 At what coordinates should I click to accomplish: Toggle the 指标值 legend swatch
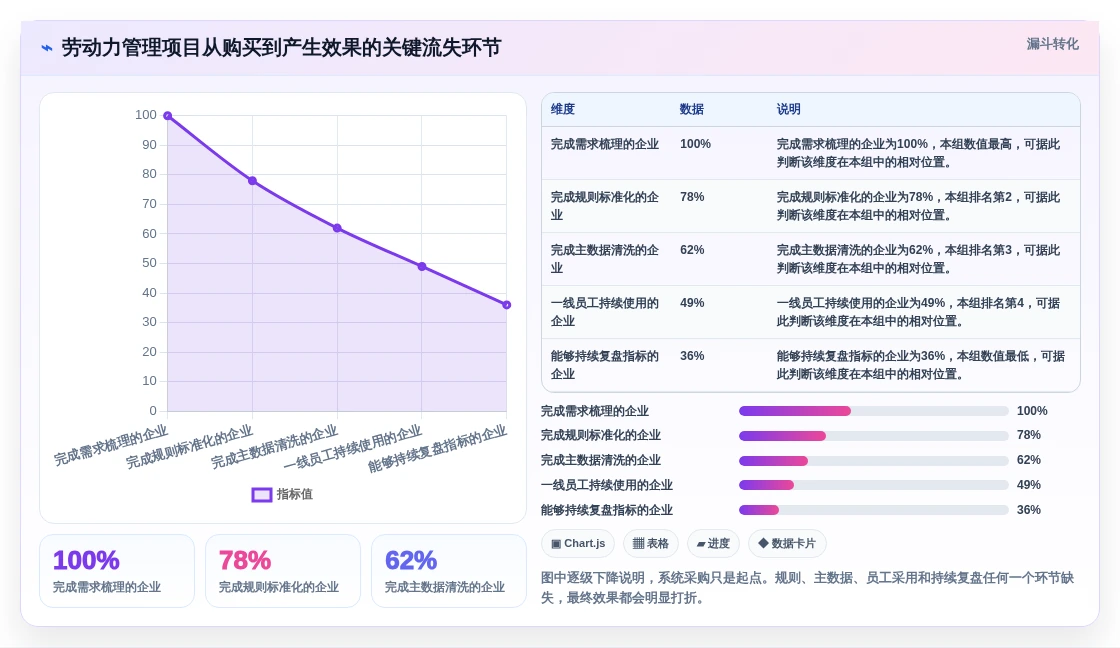point(261,494)
